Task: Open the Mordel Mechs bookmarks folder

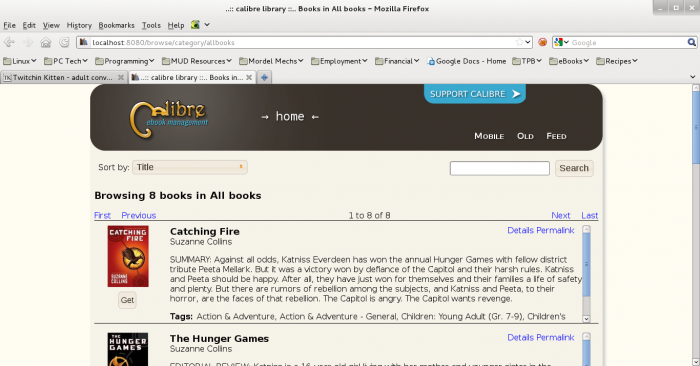Action: tap(271, 61)
